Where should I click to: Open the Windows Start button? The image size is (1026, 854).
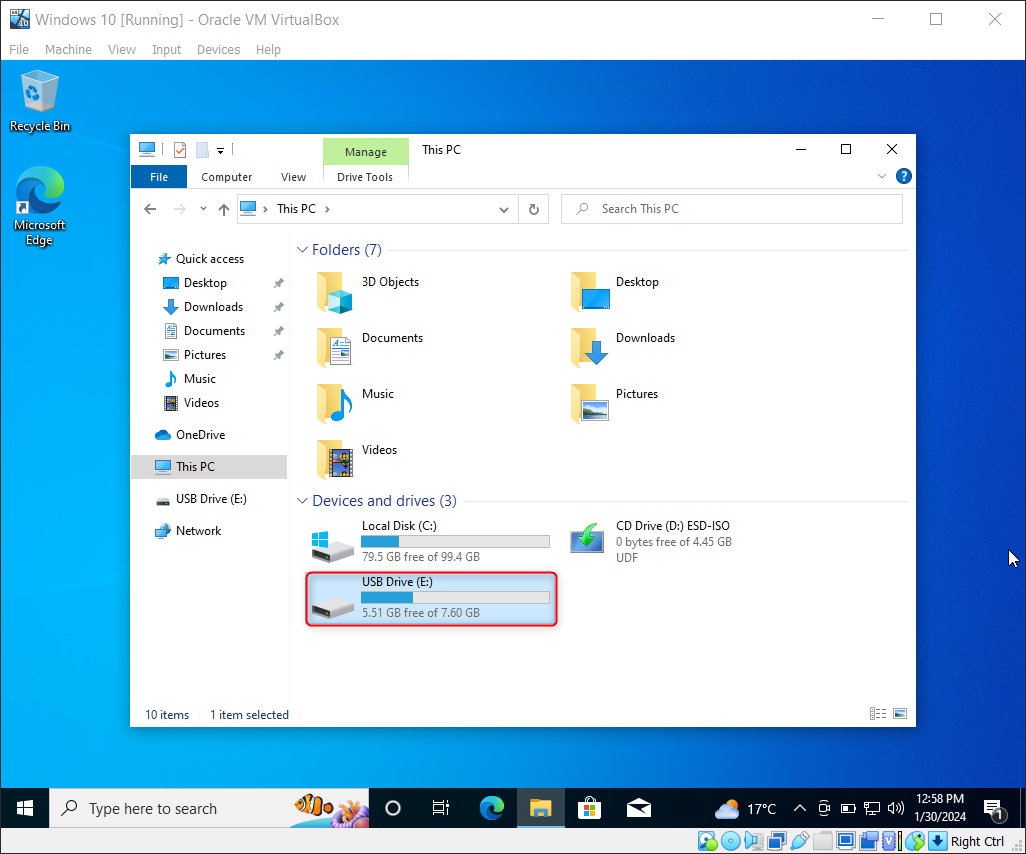[x=25, y=809]
